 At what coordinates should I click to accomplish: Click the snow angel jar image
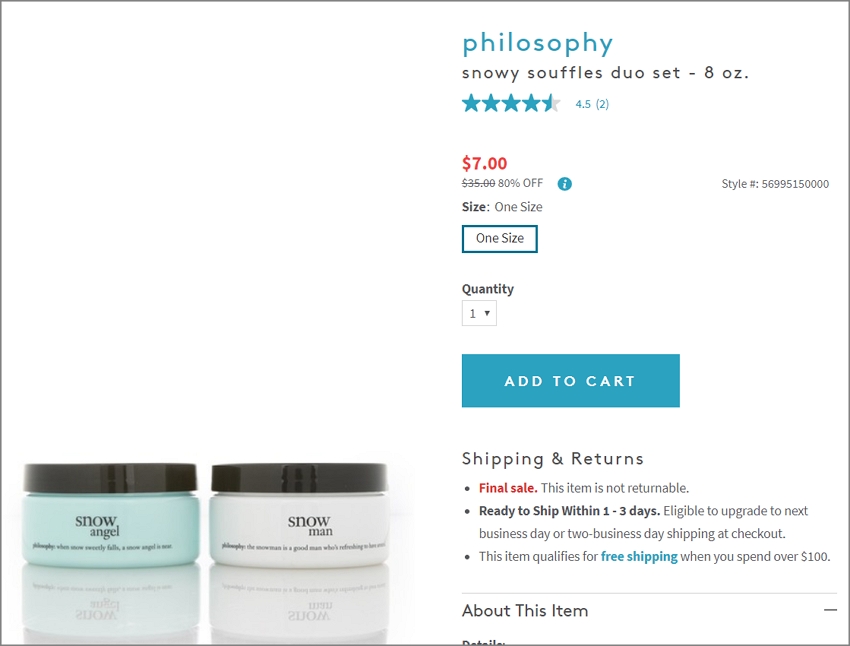(110, 515)
